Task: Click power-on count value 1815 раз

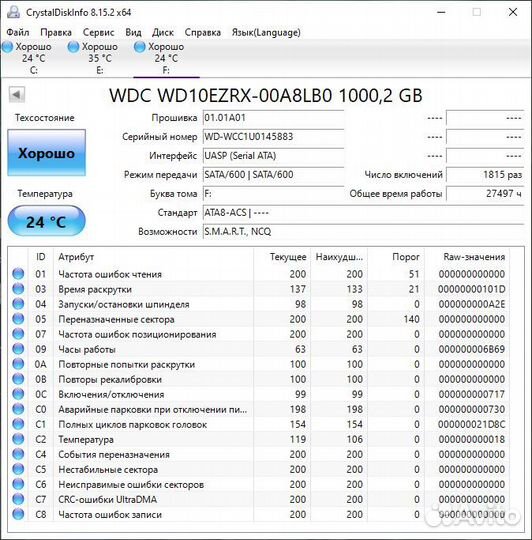Action: click(x=485, y=175)
